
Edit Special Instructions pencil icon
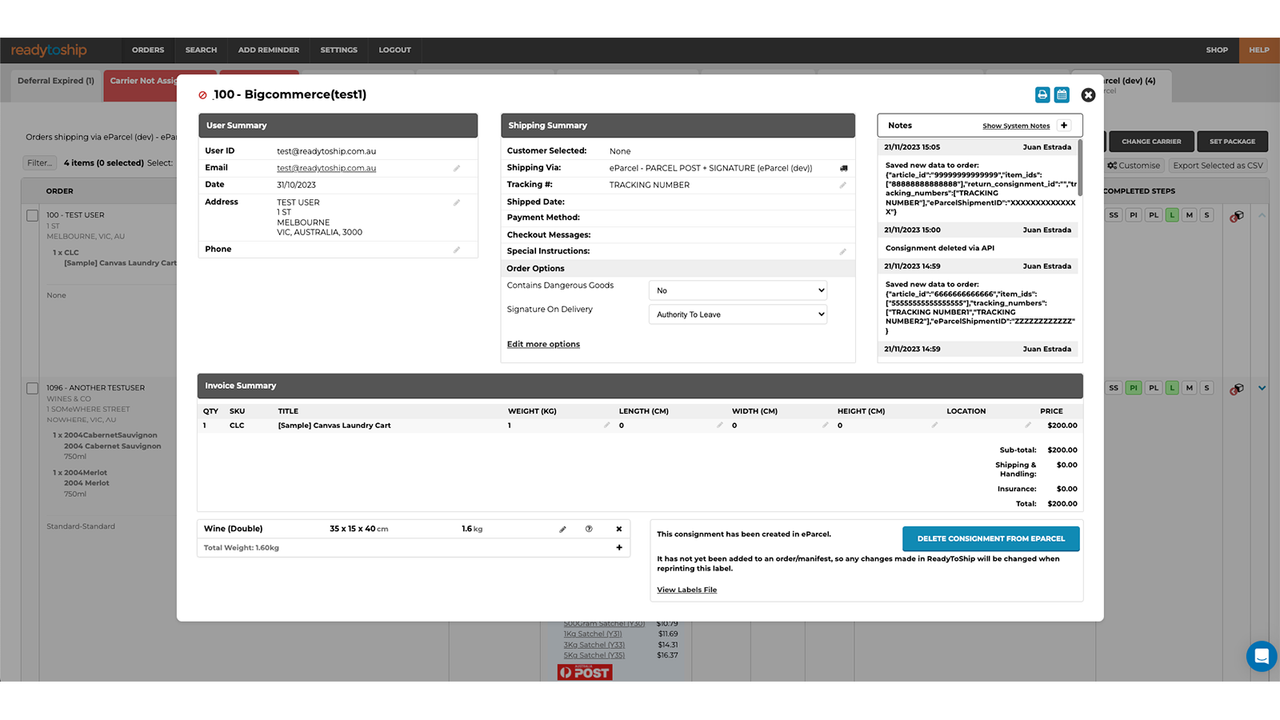[843, 252]
